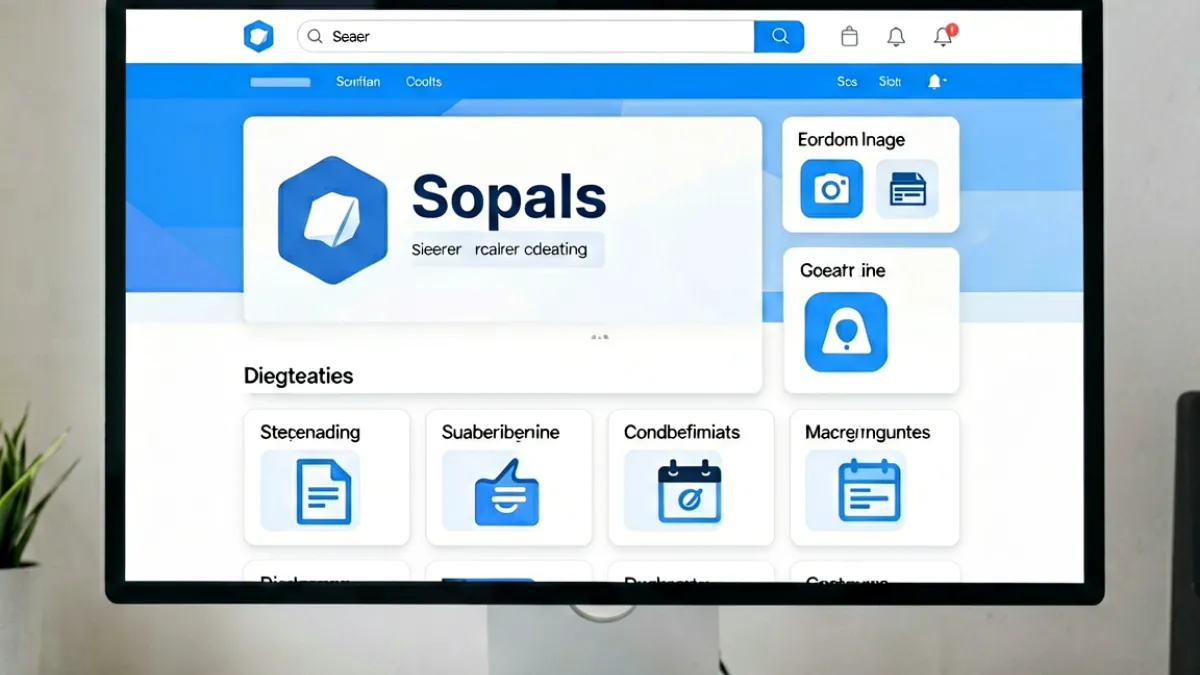The width and height of the screenshot is (1200, 675).
Task: Open the bell icon under Goeatr ine
Action: (845, 332)
